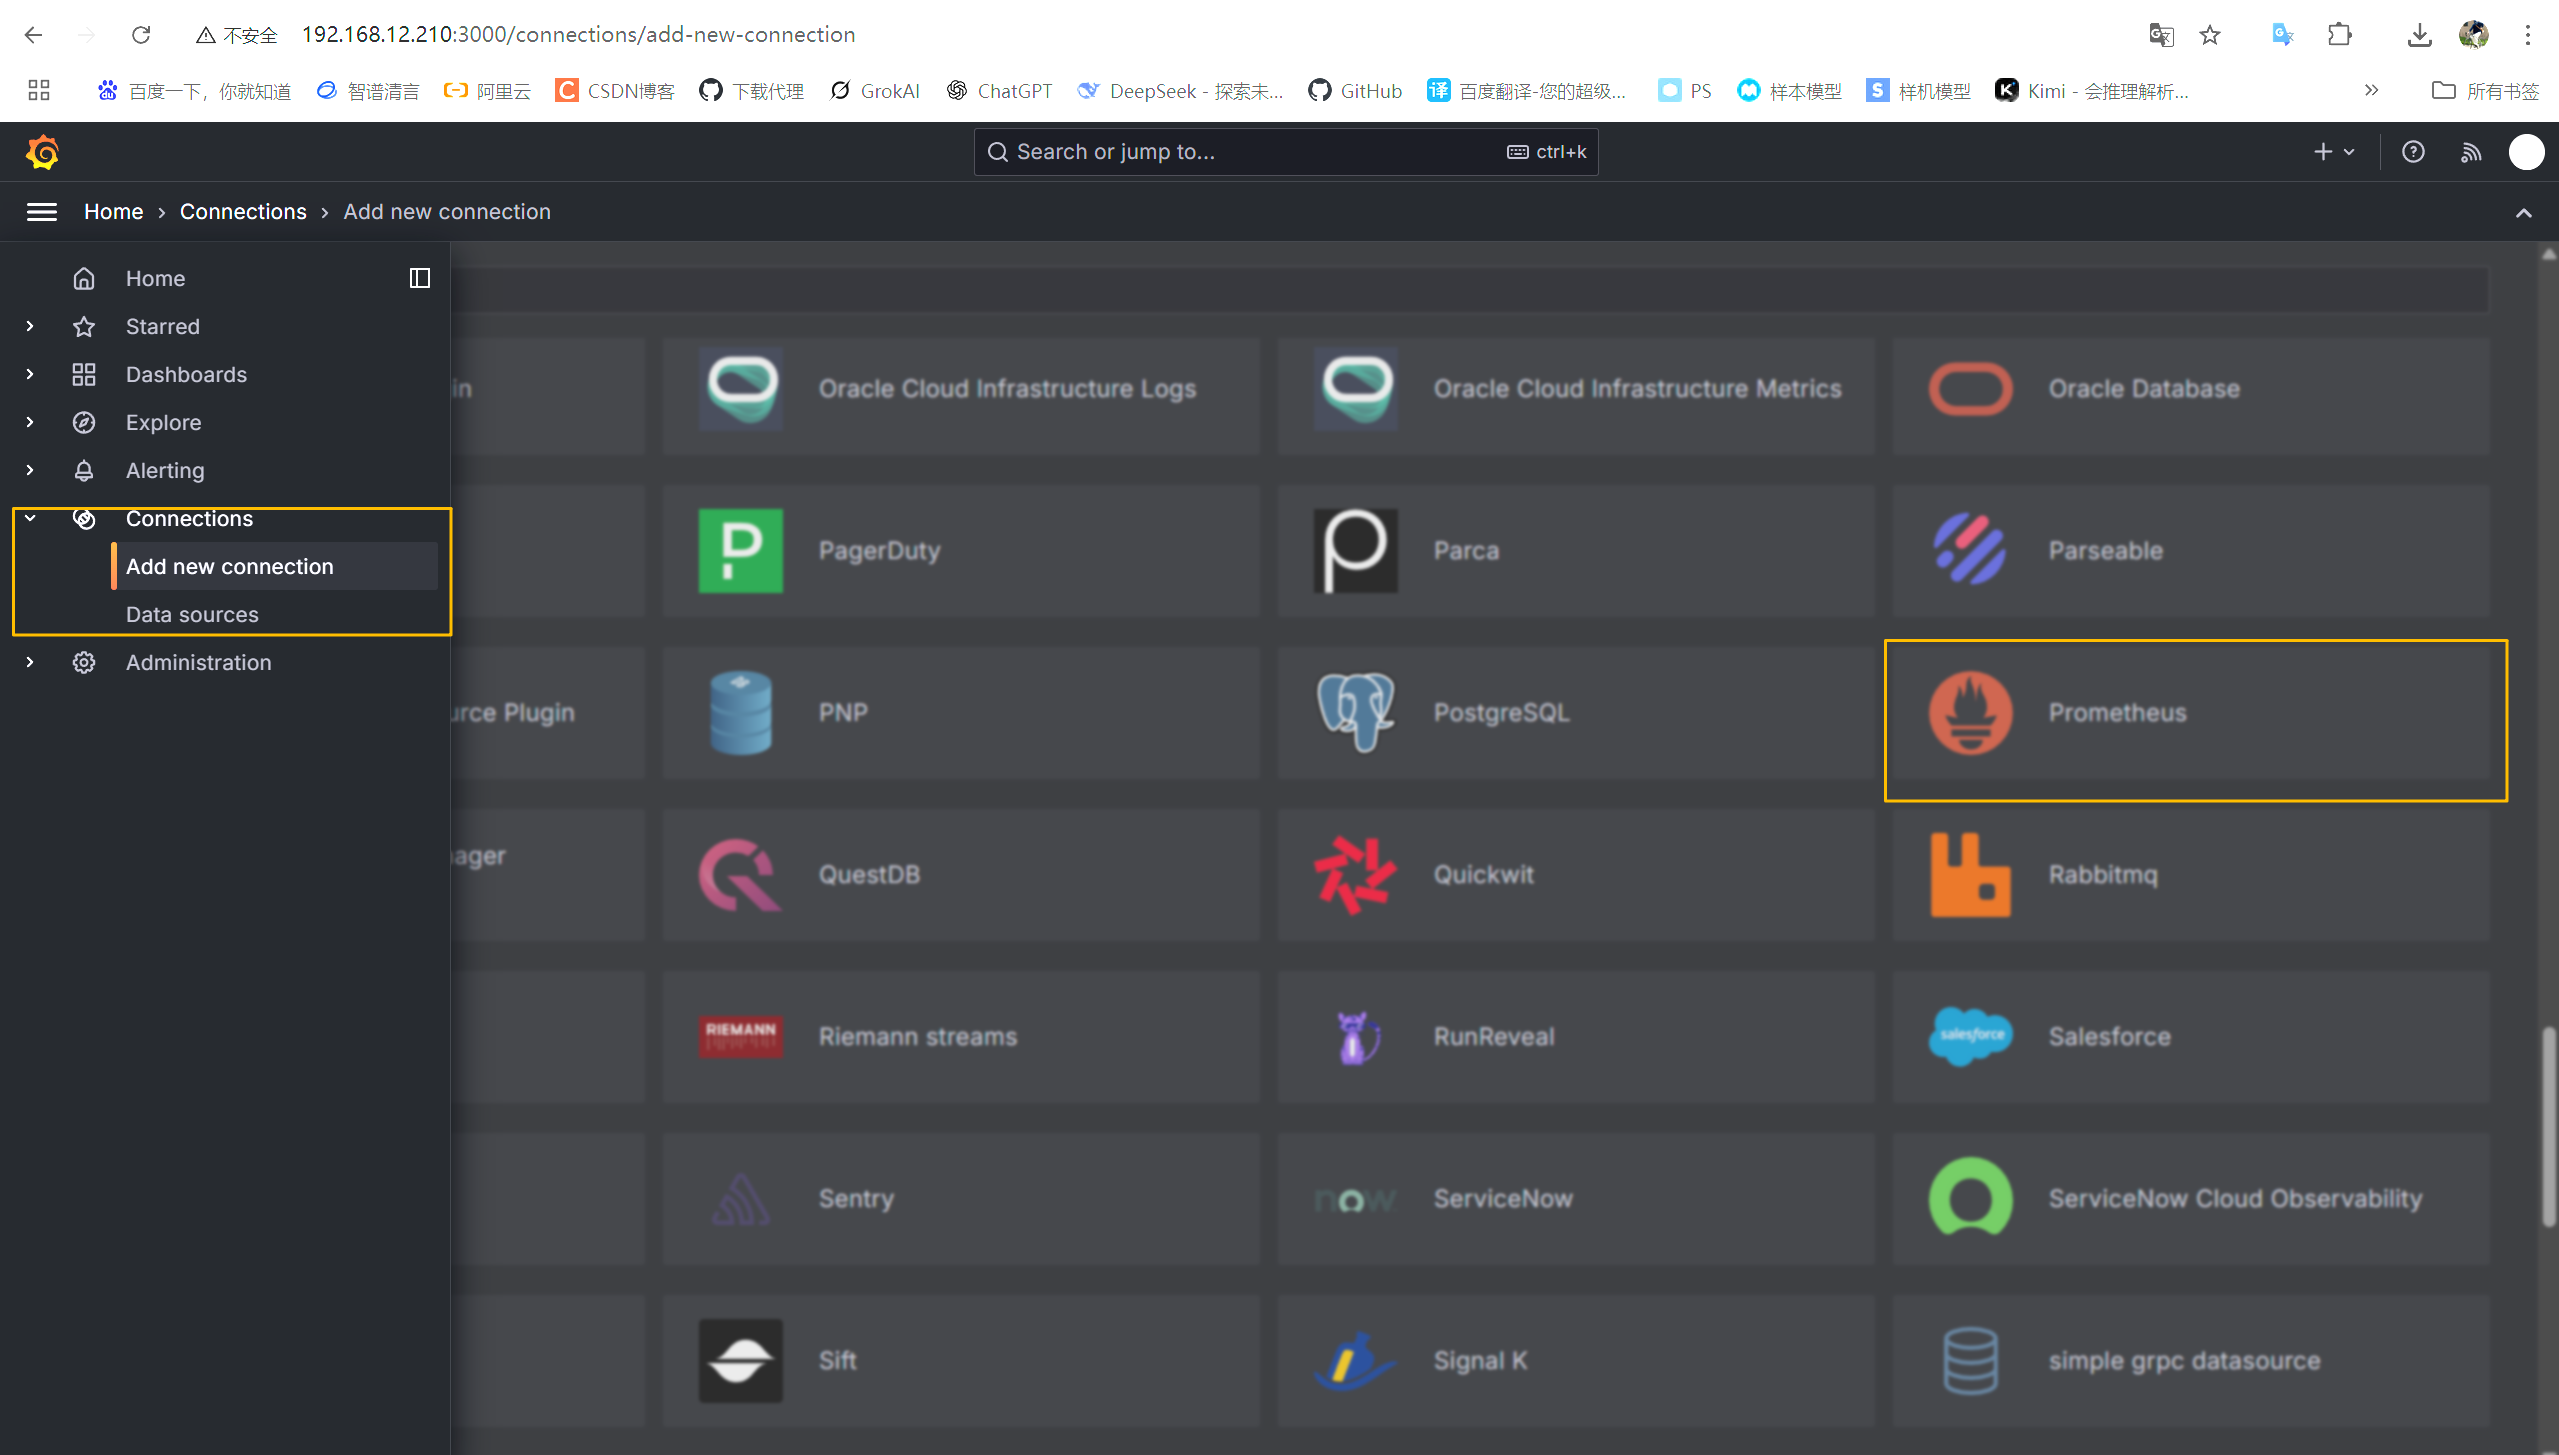
Task: Dock the sidebar menu panel icon
Action: [x=420, y=278]
